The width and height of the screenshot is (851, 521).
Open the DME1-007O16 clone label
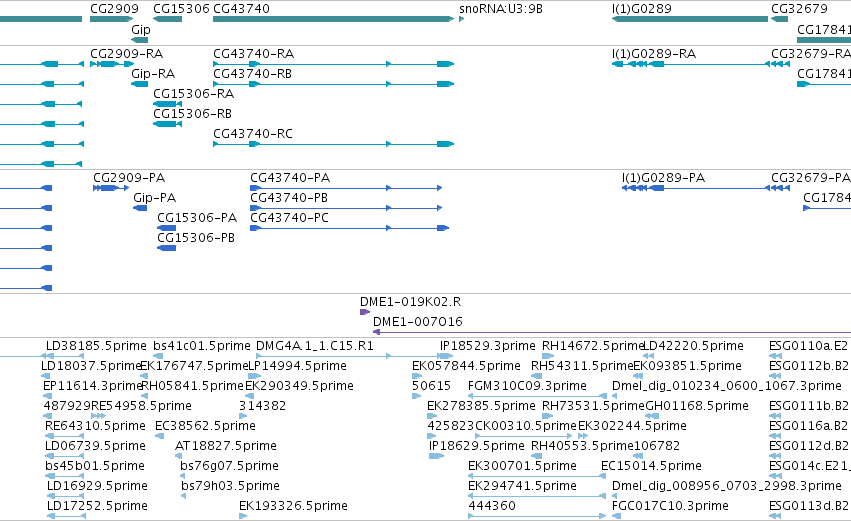pyautogui.click(x=418, y=322)
